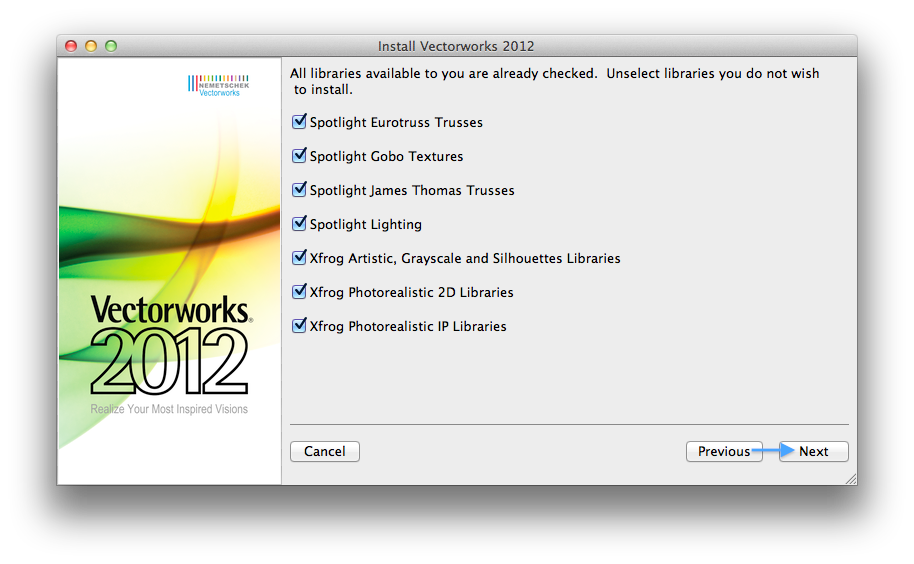Click the Install Vectorworks 2012 title bar
The width and height of the screenshot is (914, 564).
pos(456,46)
